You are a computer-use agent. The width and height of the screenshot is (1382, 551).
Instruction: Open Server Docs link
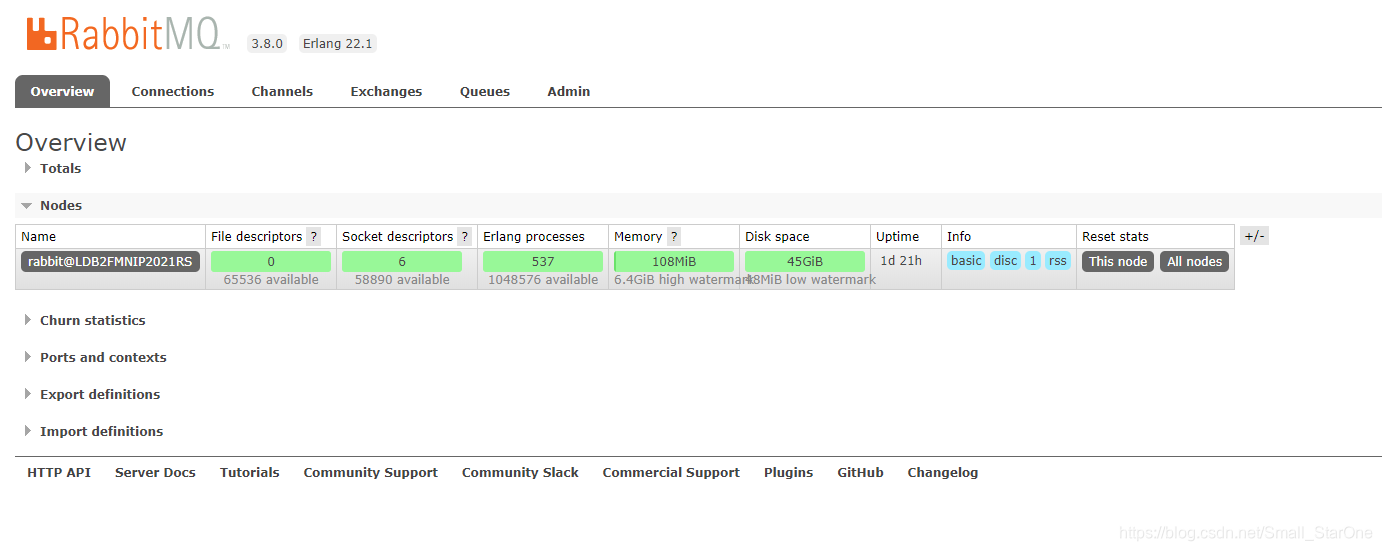[x=155, y=472]
